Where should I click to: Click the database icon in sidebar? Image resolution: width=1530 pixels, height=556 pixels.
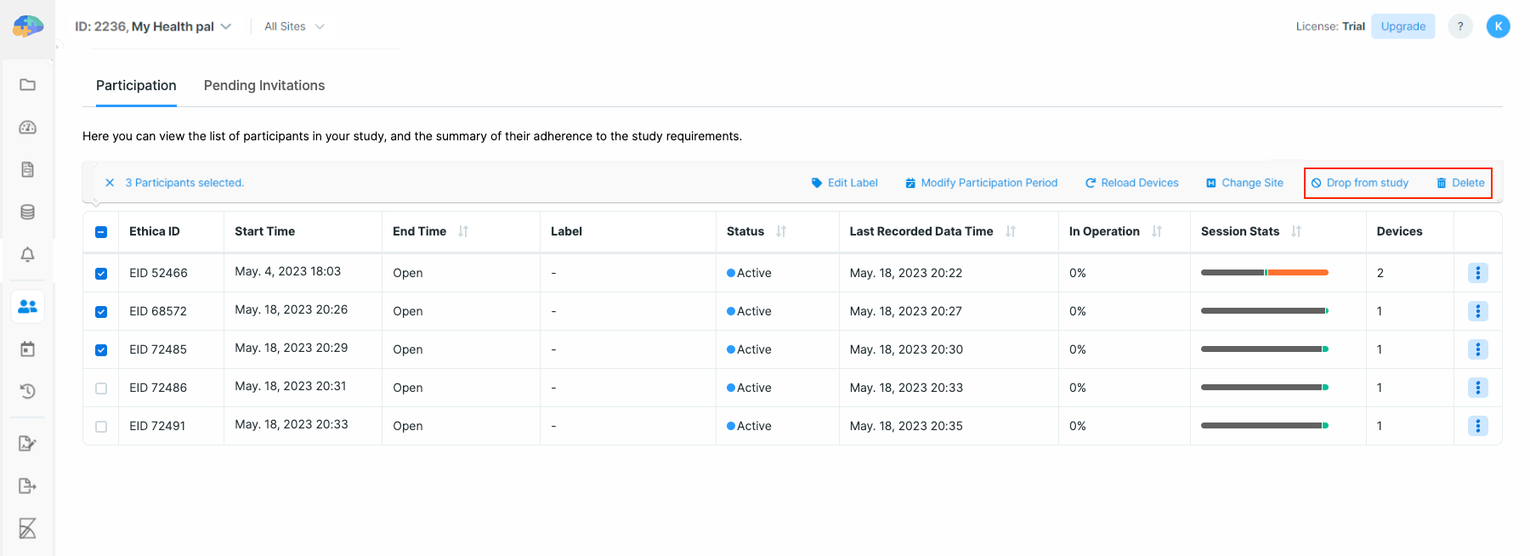click(28, 212)
